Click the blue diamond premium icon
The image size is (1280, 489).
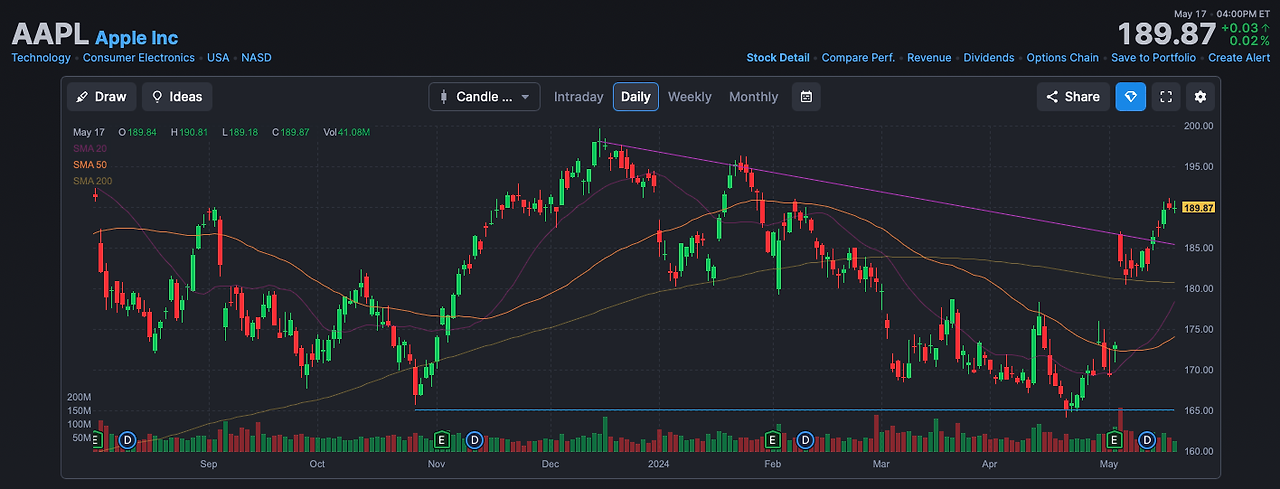[1131, 97]
